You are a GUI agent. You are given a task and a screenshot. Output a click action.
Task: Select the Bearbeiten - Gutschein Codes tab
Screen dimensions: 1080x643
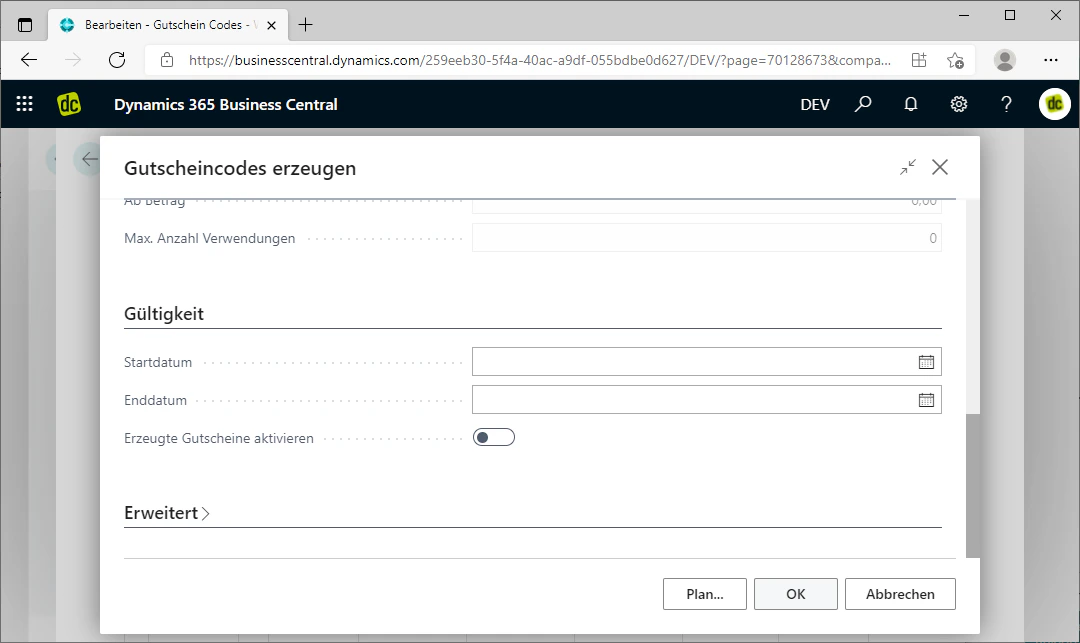pyautogui.click(x=167, y=25)
